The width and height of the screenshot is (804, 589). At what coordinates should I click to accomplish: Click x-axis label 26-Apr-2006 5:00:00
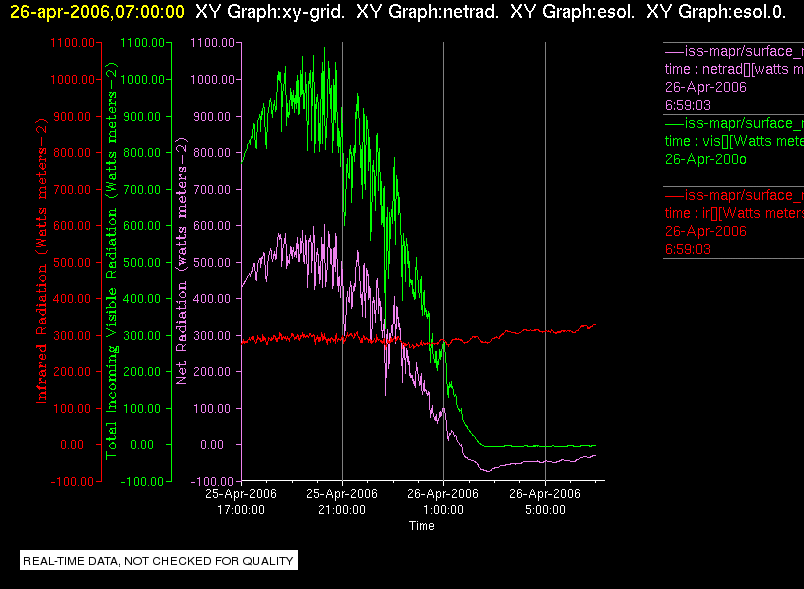pos(545,501)
